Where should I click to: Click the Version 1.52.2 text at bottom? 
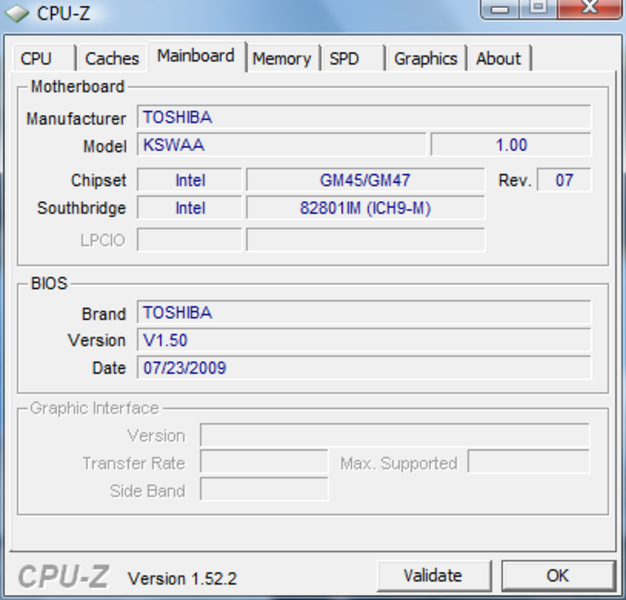[182, 578]
